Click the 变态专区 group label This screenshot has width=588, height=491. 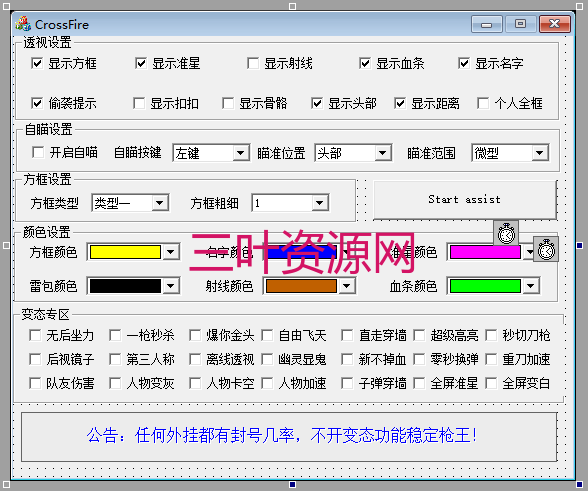tap(45, 314)
